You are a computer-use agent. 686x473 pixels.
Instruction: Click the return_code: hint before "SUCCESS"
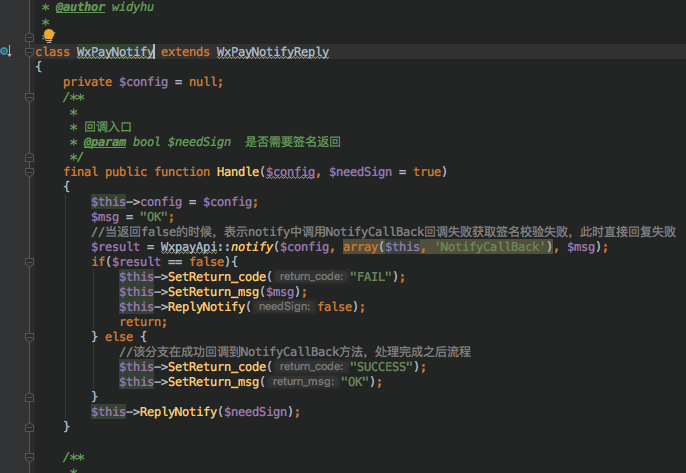pyautogui.click(x=311, y=367)
